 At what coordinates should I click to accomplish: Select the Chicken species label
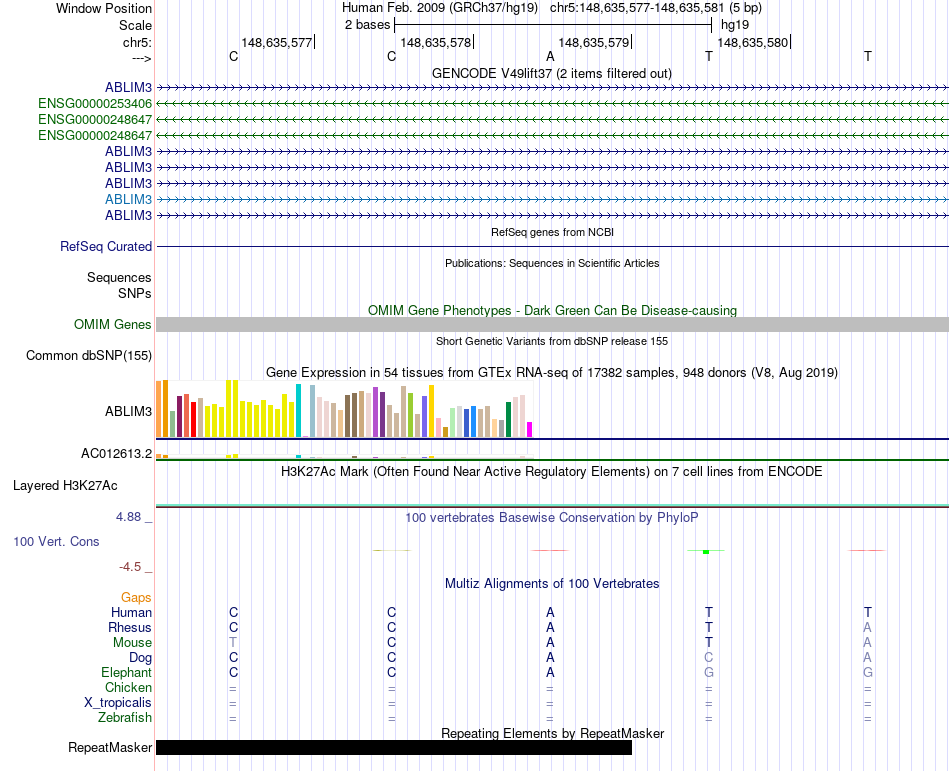tap(128, 687)
